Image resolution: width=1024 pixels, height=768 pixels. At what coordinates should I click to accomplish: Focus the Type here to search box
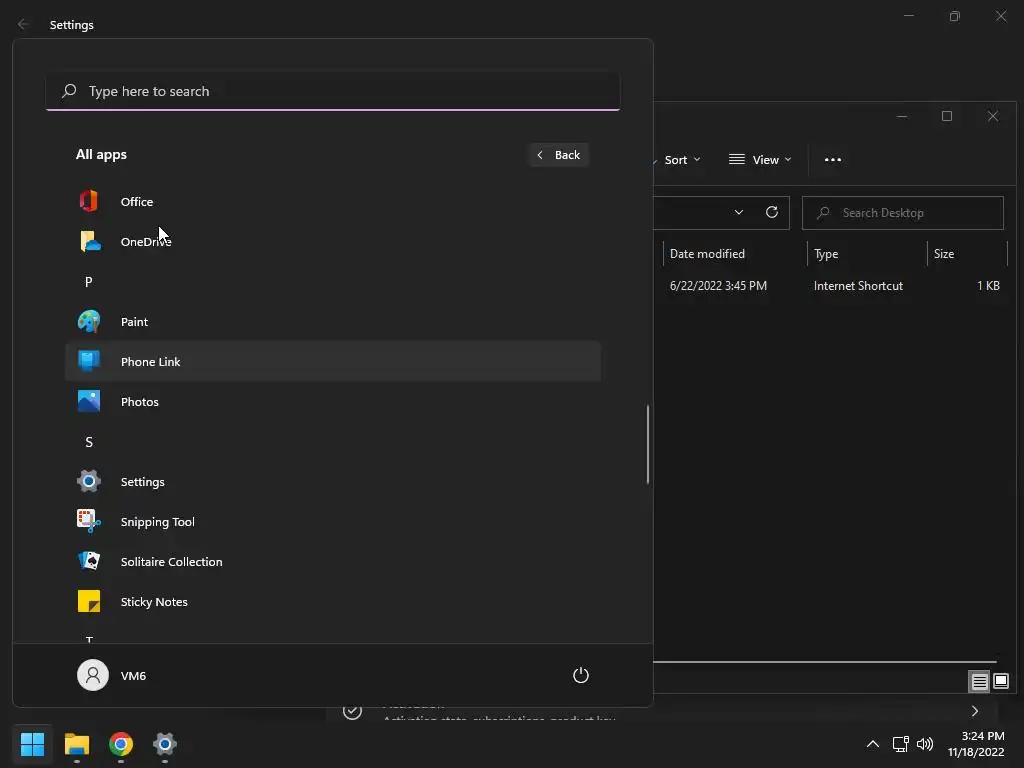tap(333, 91)
